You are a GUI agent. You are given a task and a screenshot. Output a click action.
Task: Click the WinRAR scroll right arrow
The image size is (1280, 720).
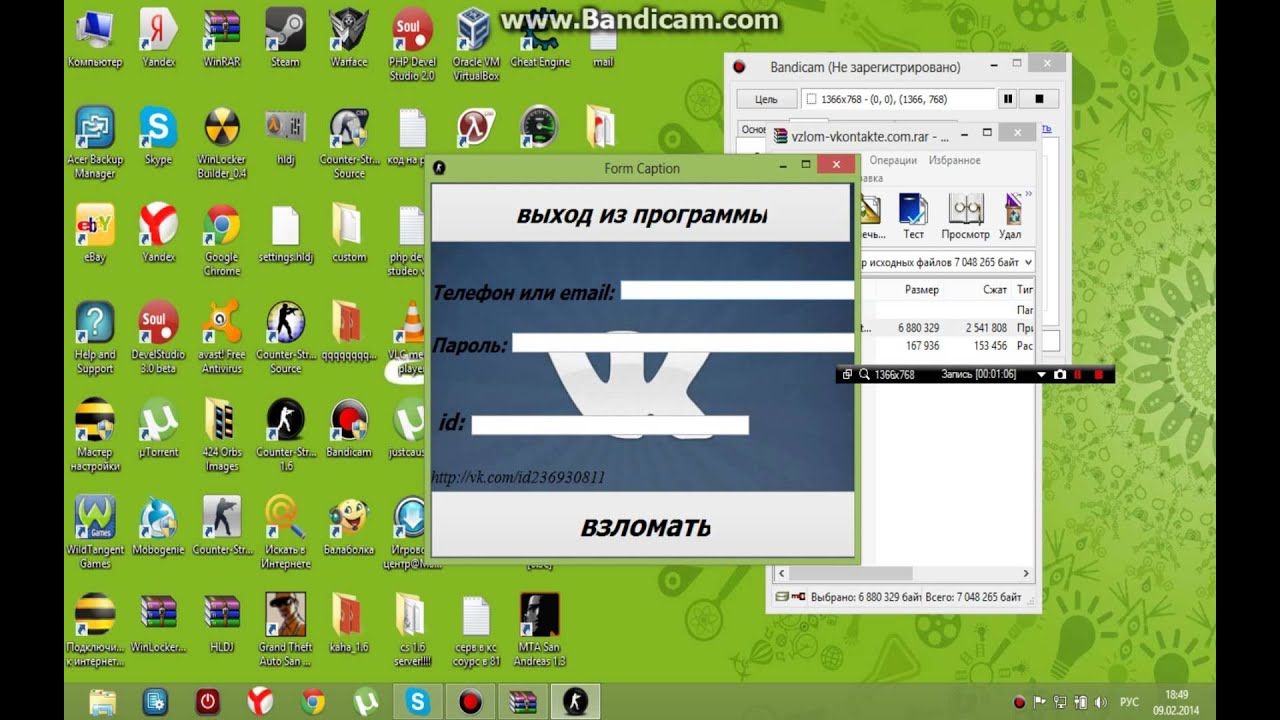point(1026,574)
